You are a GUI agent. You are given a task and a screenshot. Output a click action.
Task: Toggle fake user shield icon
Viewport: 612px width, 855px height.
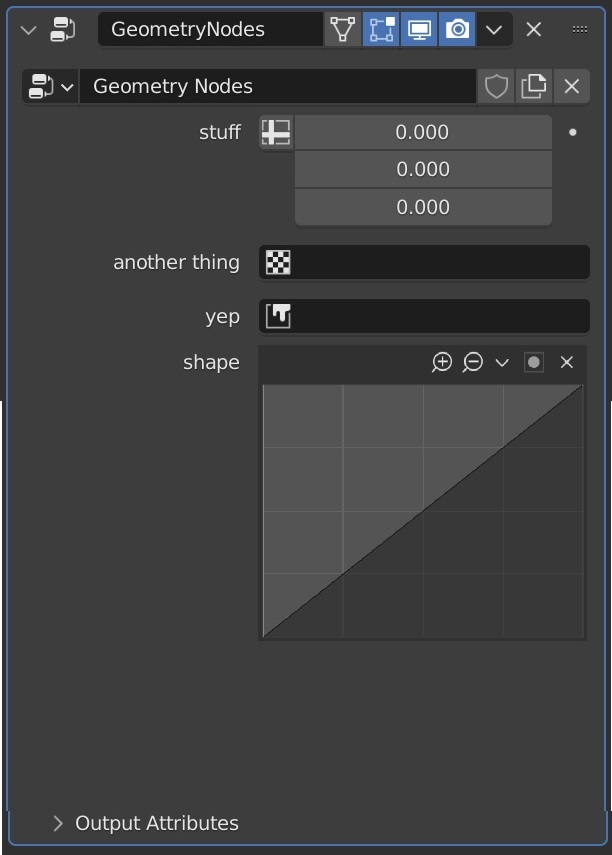(x=496, y=86)
